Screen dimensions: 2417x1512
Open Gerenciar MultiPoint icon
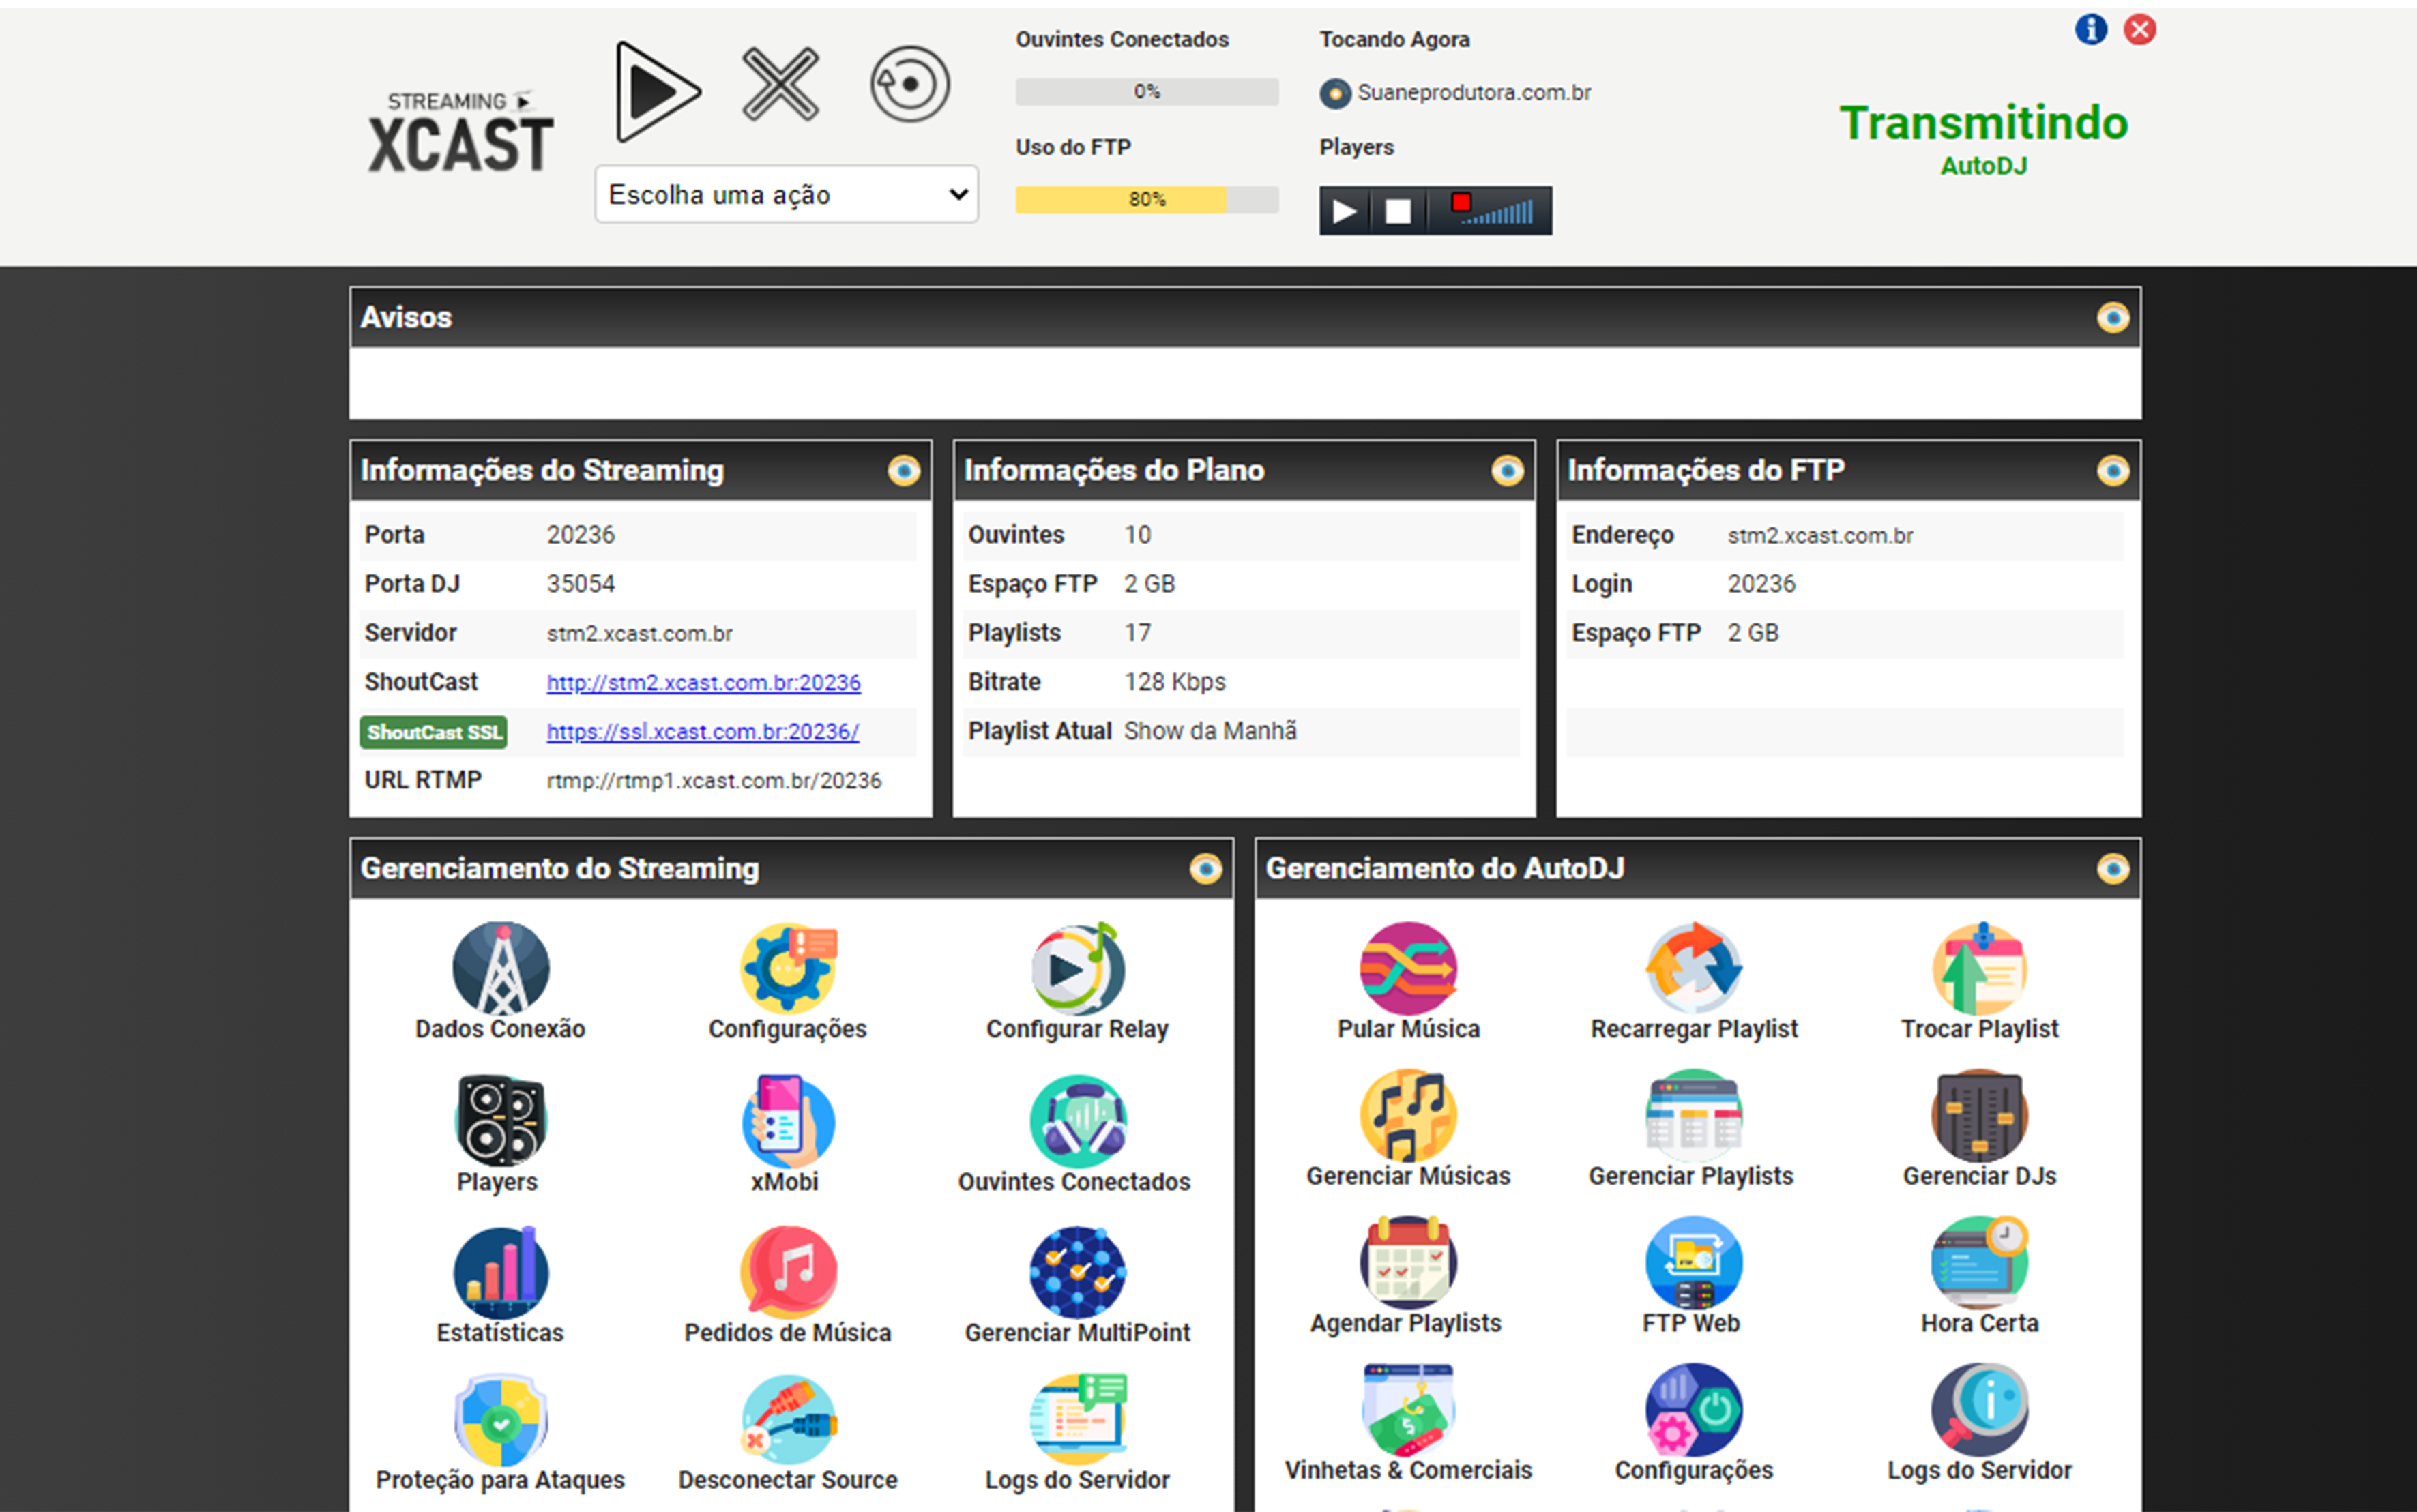point(1077,1272)
